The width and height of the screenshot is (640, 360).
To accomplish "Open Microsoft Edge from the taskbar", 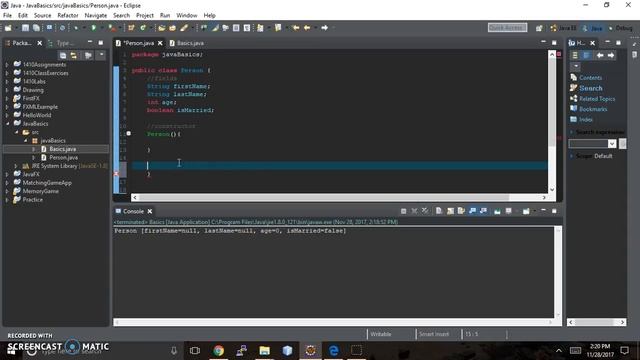I will coord(333,351).
